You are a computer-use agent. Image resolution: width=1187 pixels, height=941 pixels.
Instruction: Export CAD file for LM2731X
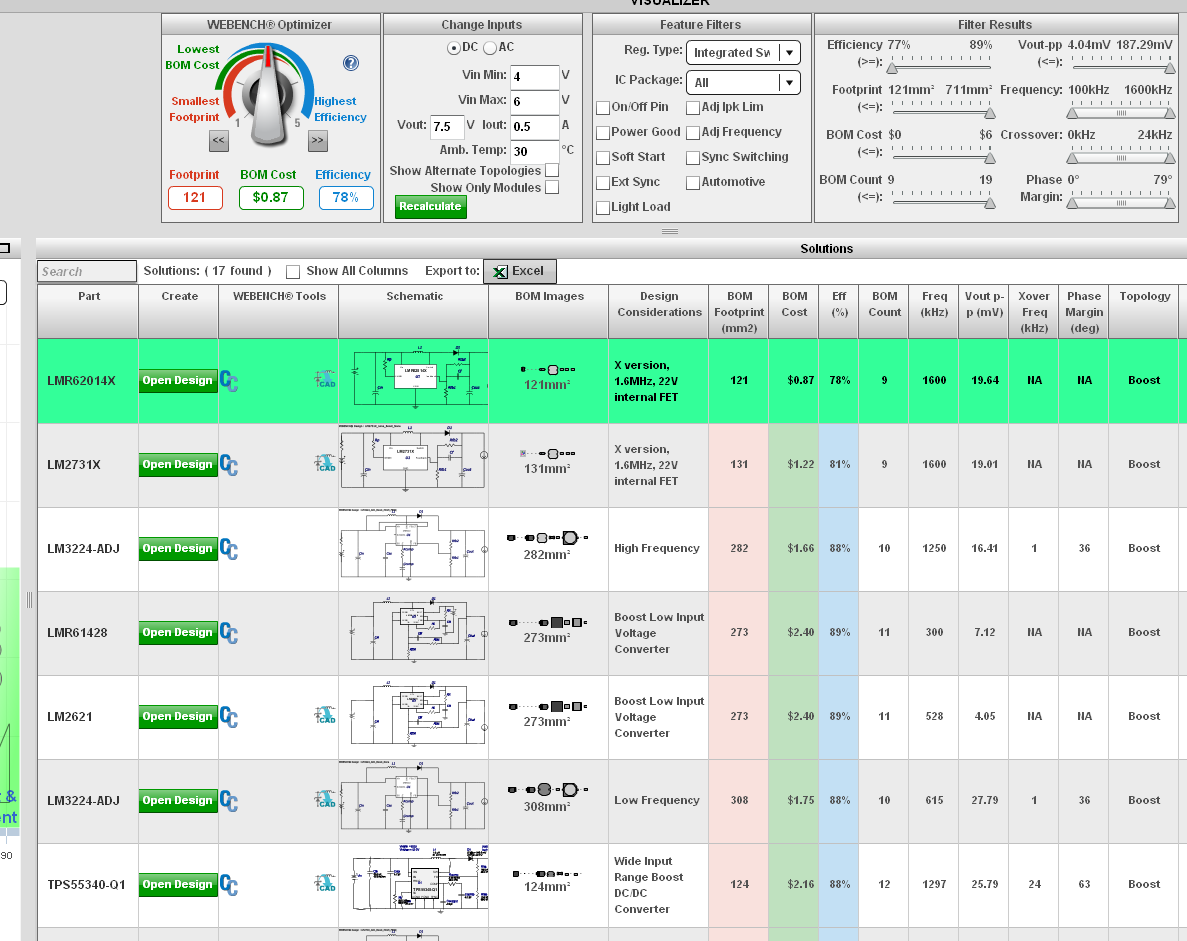[326, 463]
